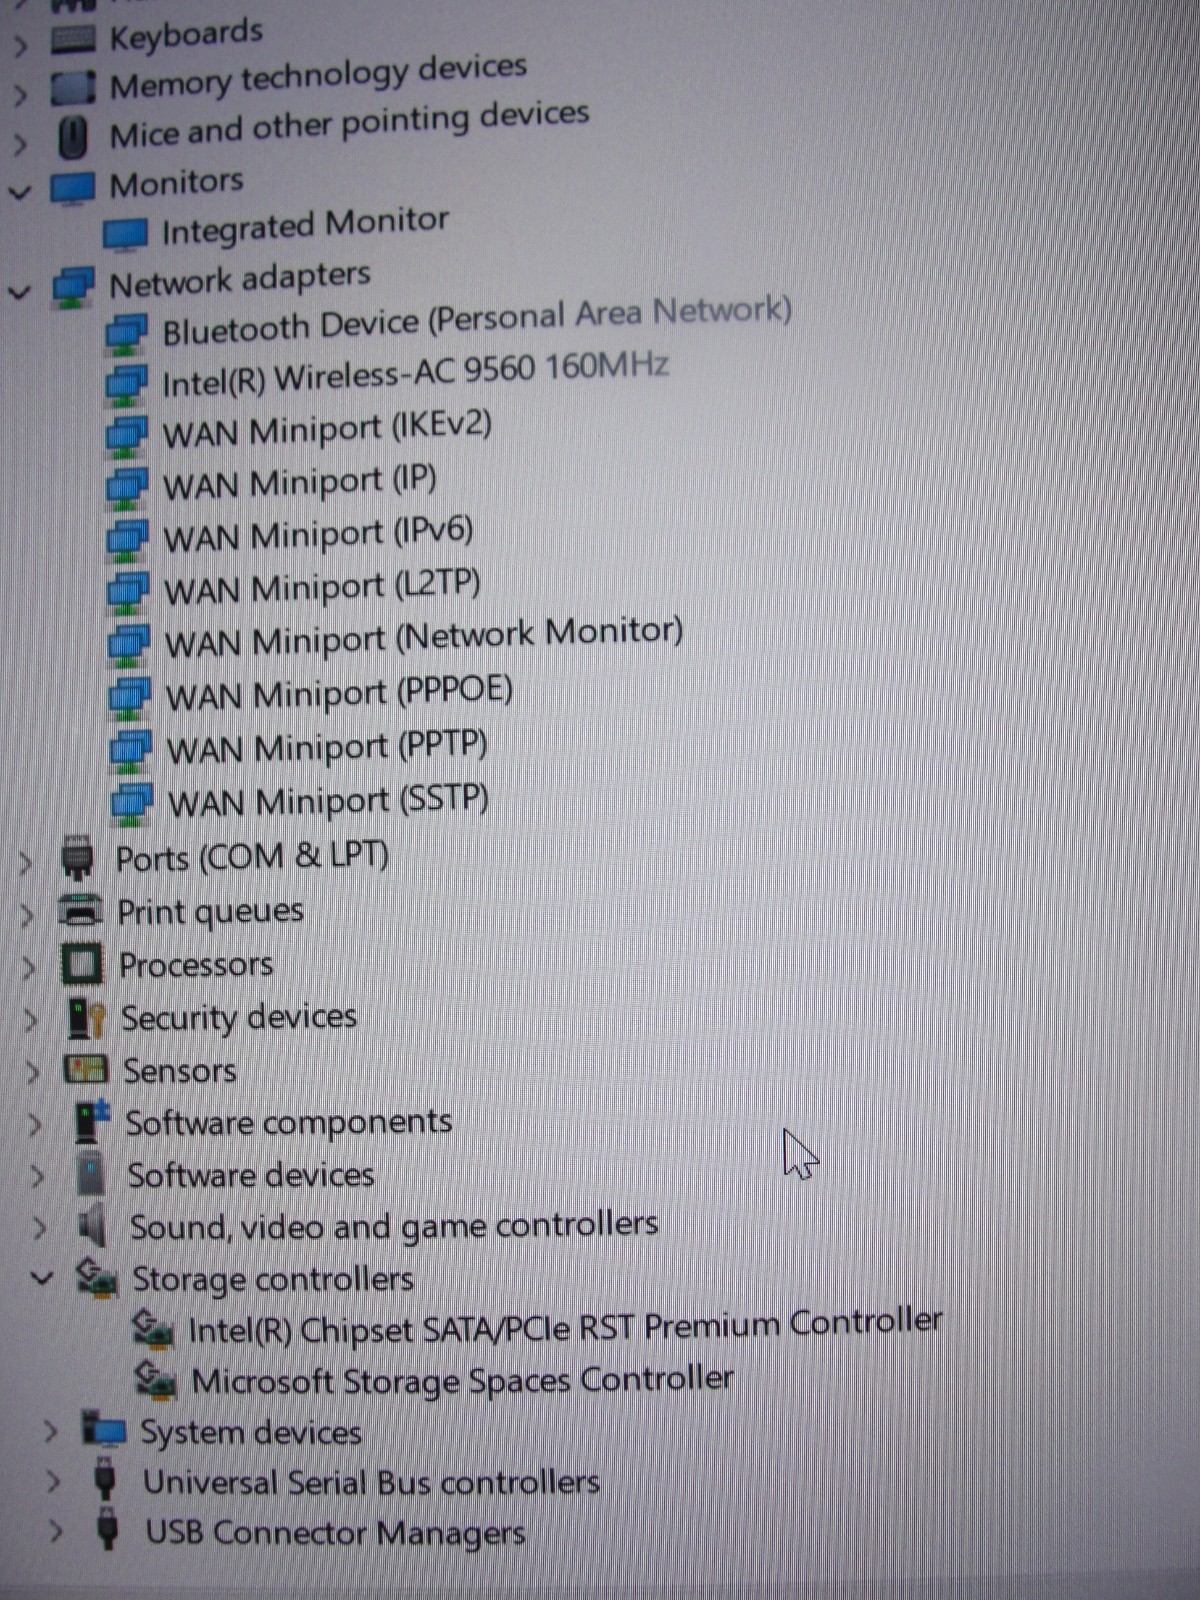
Task: Expand Universal Serial Bus controllers
Action: 53,1481
